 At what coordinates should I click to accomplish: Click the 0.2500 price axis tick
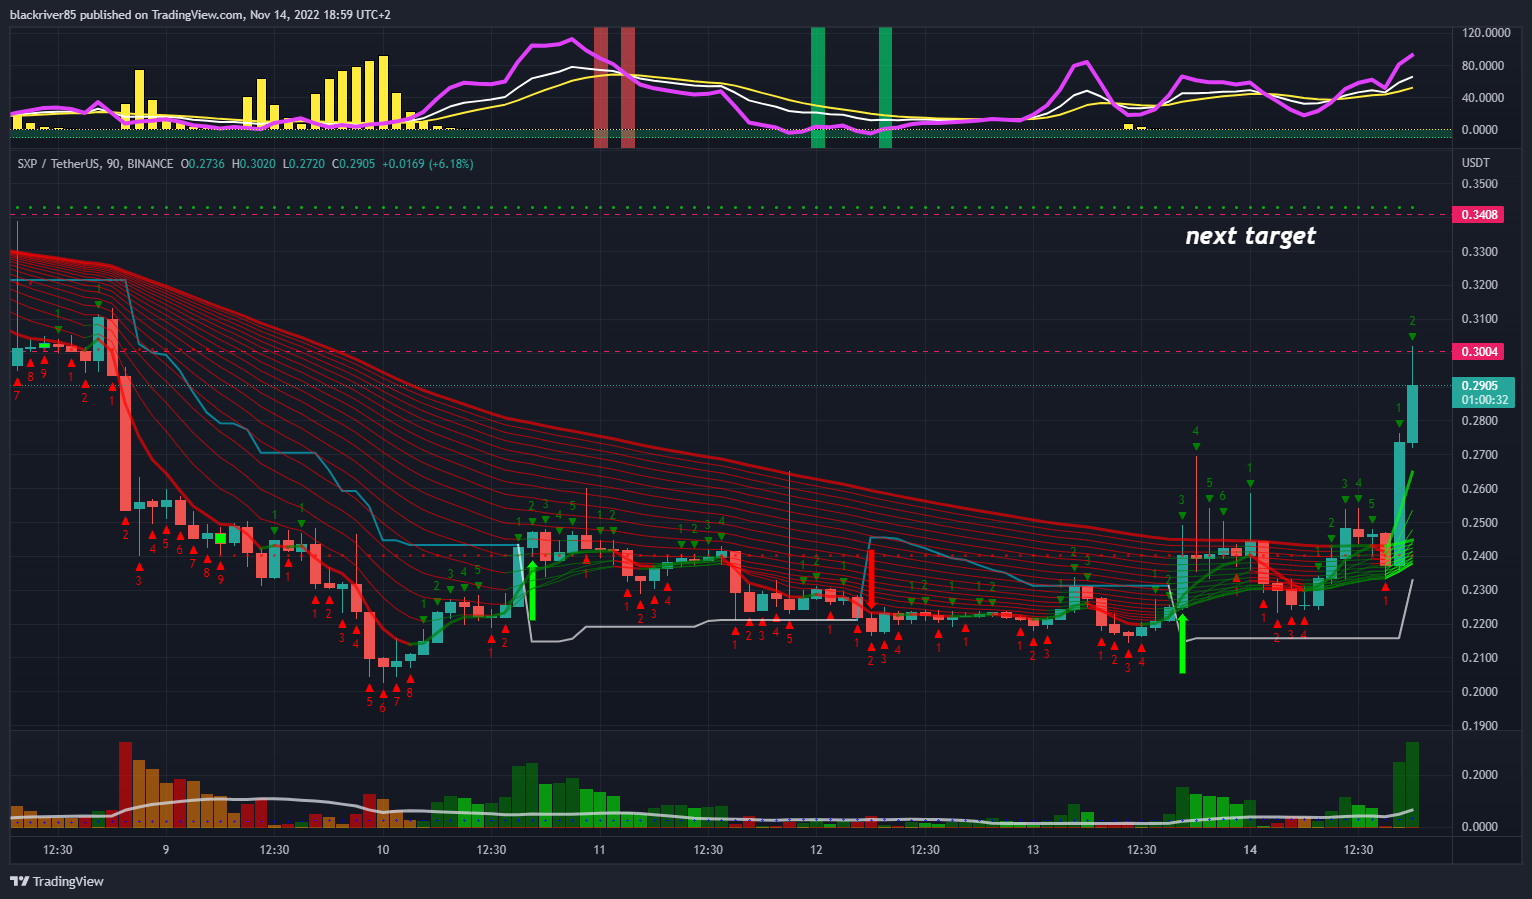pos(1480,524)
